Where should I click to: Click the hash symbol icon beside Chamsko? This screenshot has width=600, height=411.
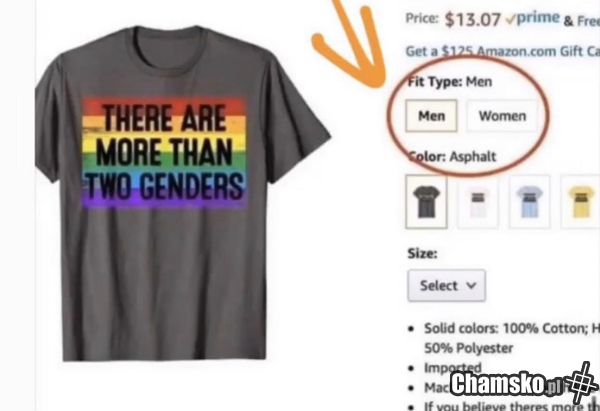[581, 381]
